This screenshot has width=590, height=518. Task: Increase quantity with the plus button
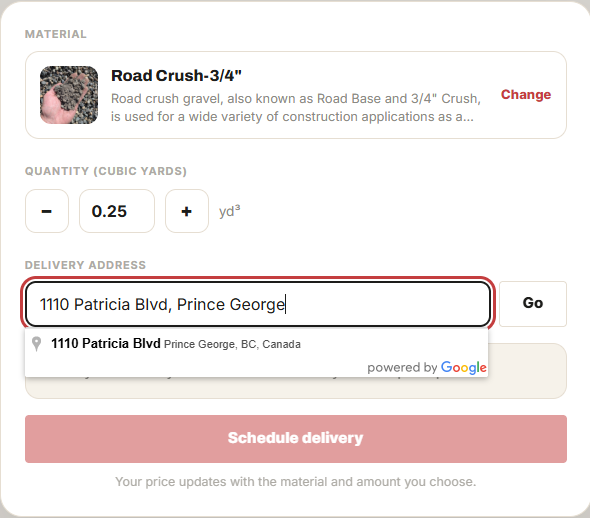187,211
